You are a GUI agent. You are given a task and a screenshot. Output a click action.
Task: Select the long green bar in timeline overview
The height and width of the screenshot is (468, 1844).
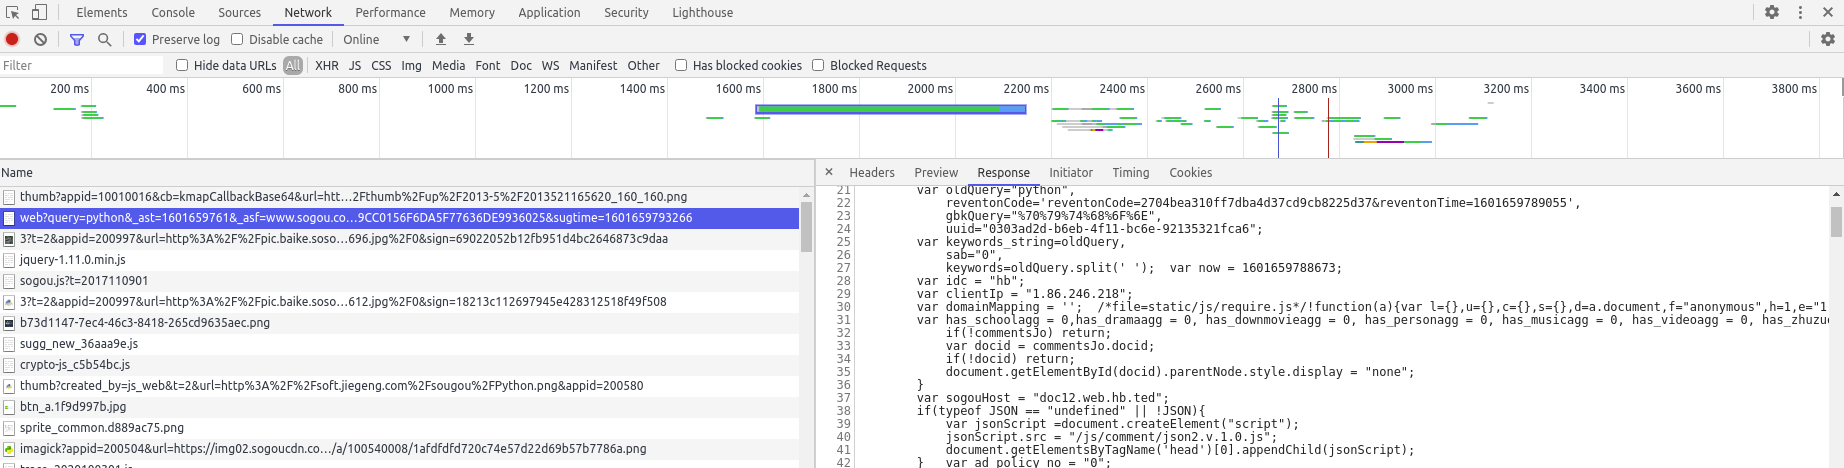[891, 109]
